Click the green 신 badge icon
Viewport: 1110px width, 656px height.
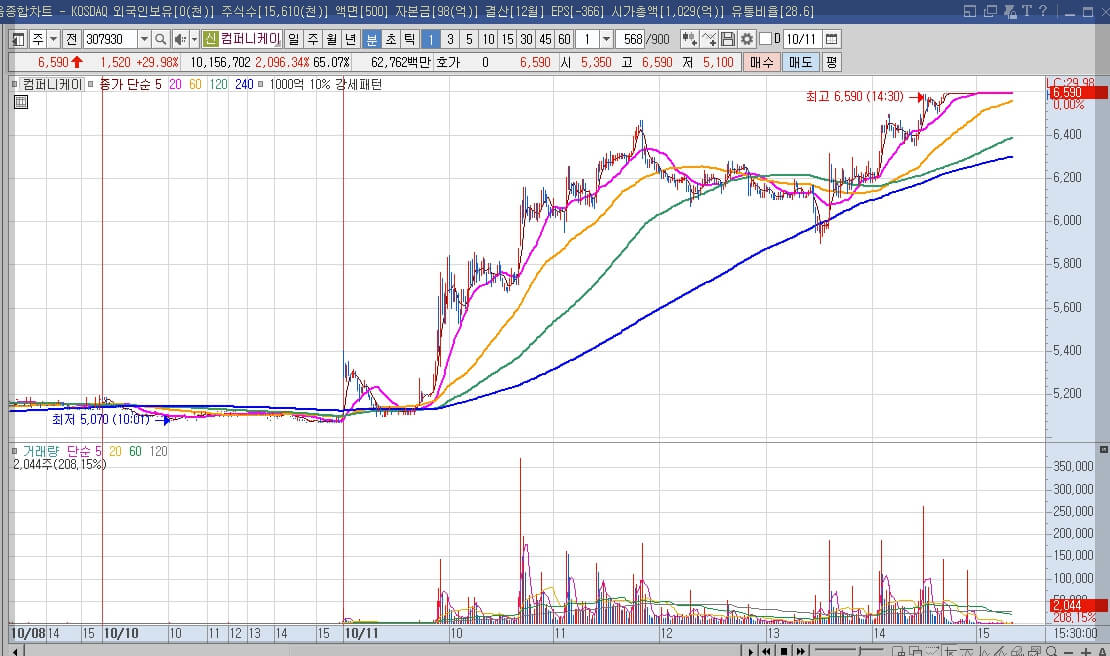pos(210,39)
